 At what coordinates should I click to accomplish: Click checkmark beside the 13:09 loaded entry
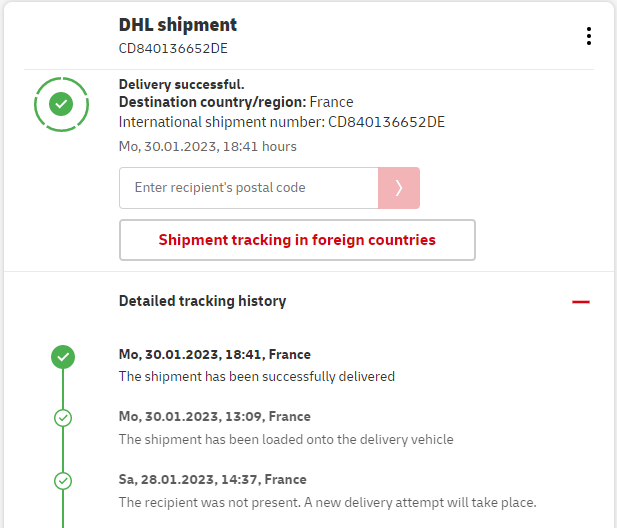pyautogui.click(x=63, y=418)
